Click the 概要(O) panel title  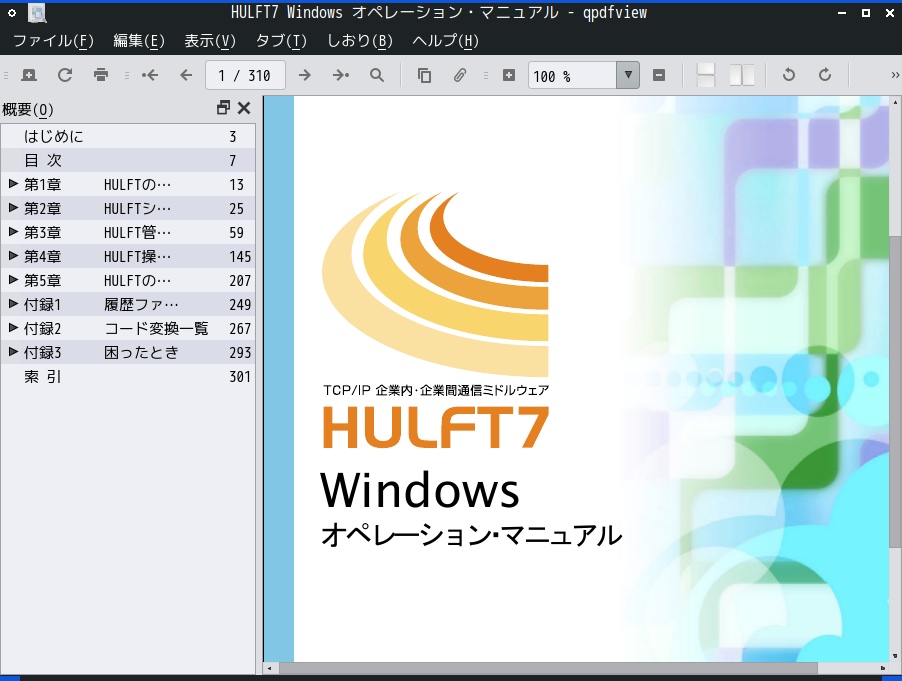(x=28, y=109)
